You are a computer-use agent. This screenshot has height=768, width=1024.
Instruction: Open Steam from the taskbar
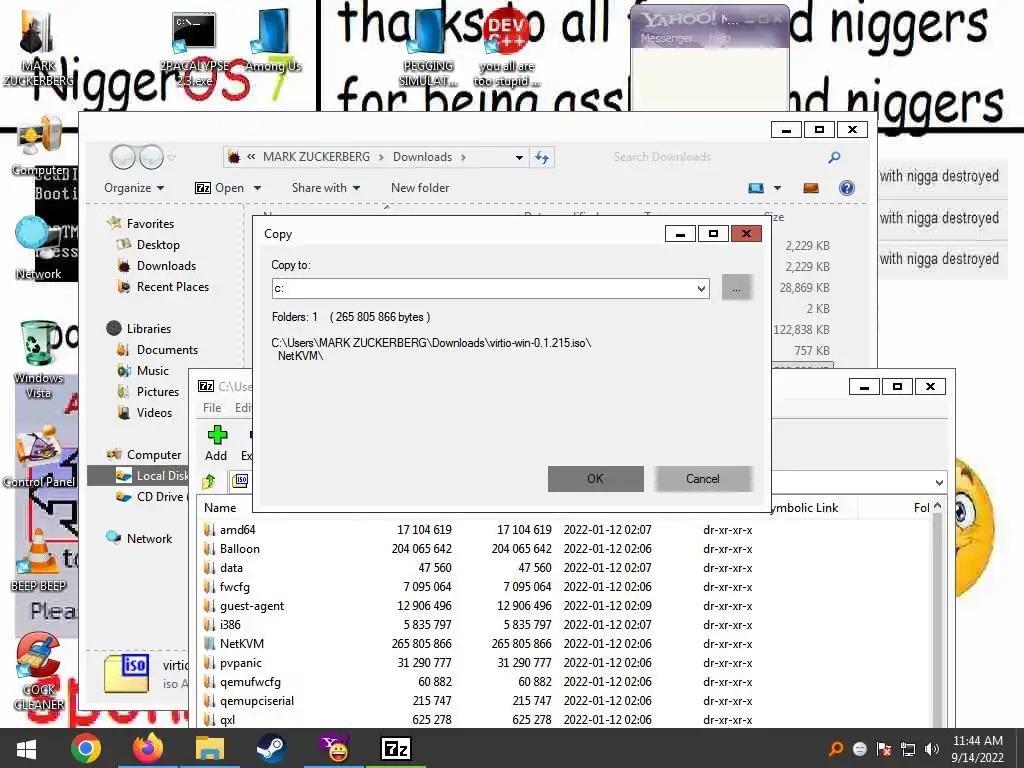(271, 748)
